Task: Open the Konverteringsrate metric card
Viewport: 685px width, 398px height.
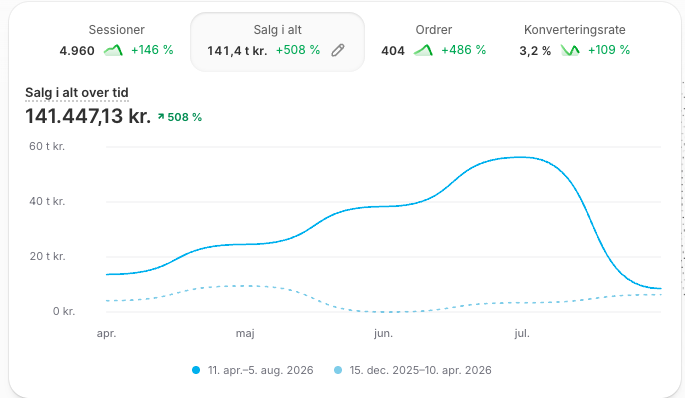Action: (574, 42)
